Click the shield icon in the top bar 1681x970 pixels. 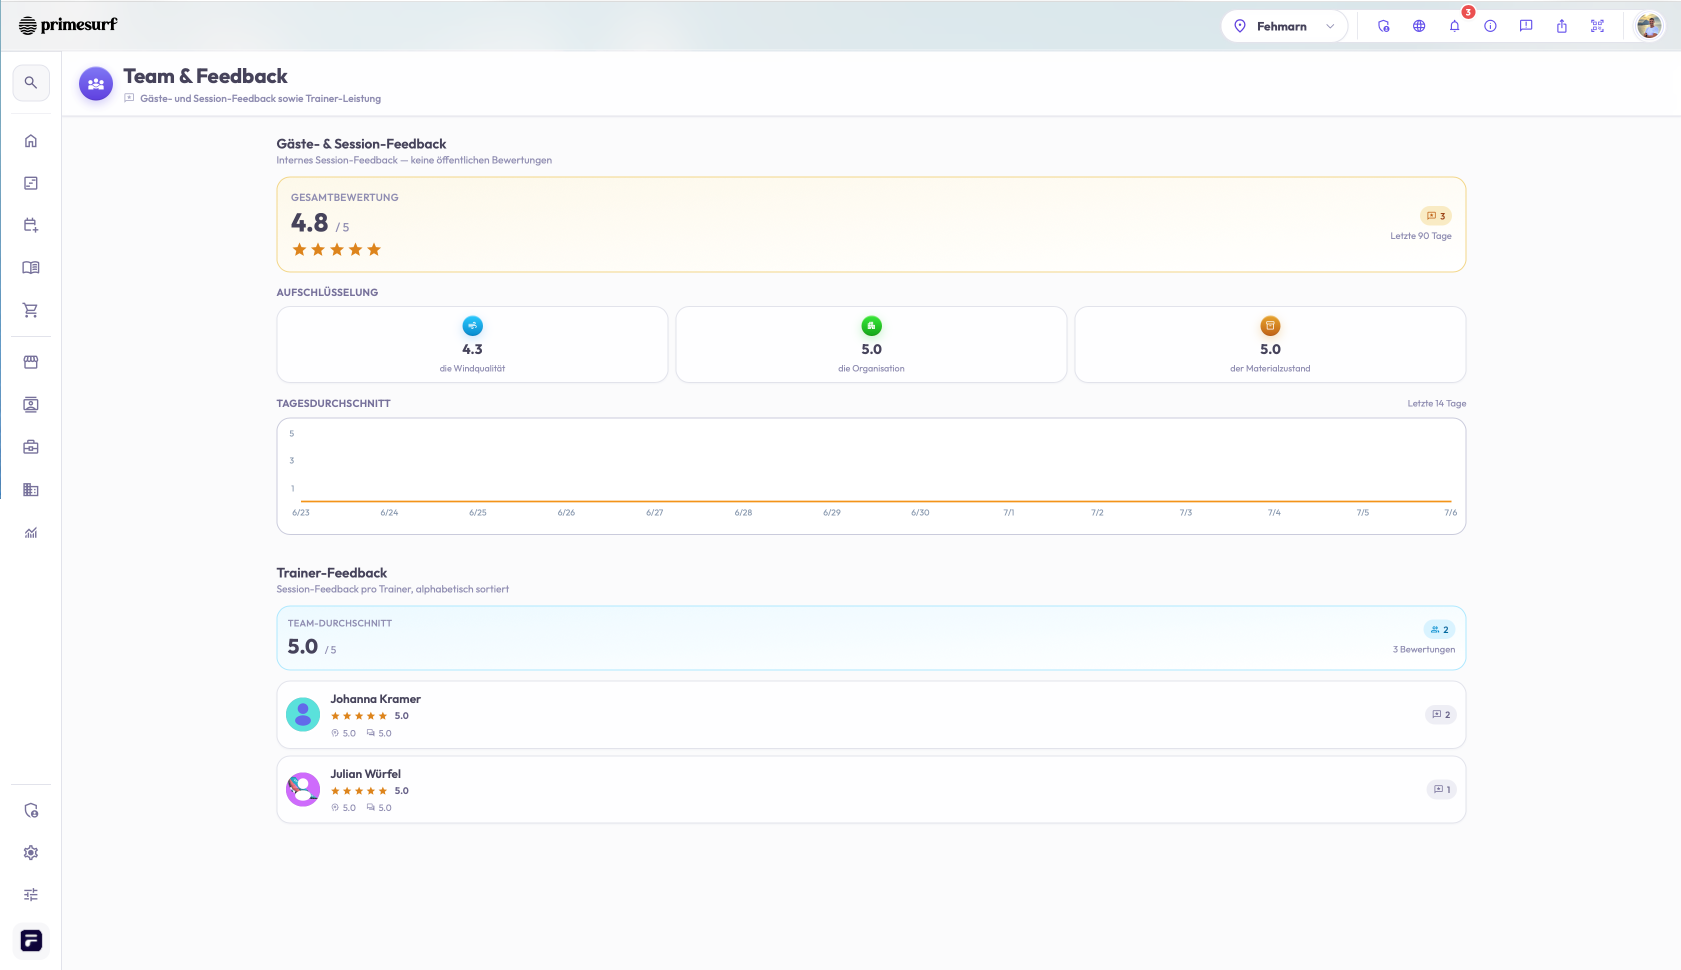[x=1383, y=26]
